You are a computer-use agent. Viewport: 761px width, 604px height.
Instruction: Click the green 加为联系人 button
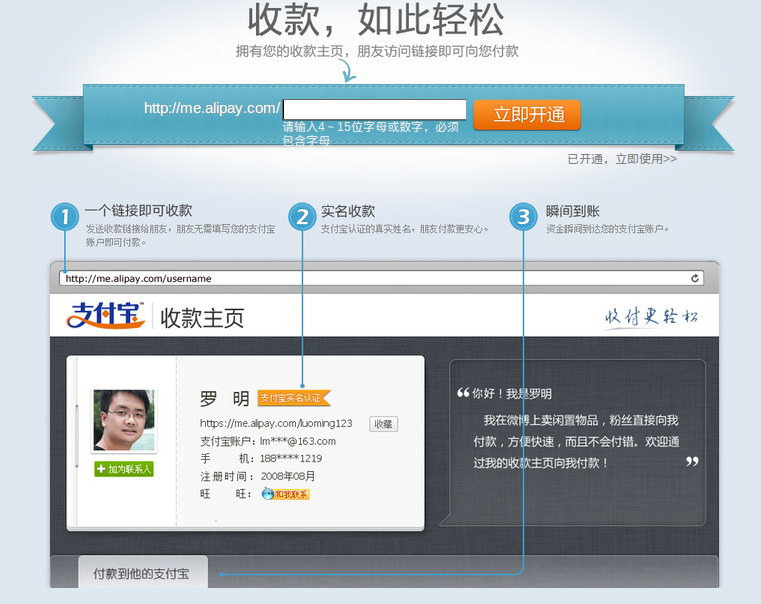(x=124, y=469)
